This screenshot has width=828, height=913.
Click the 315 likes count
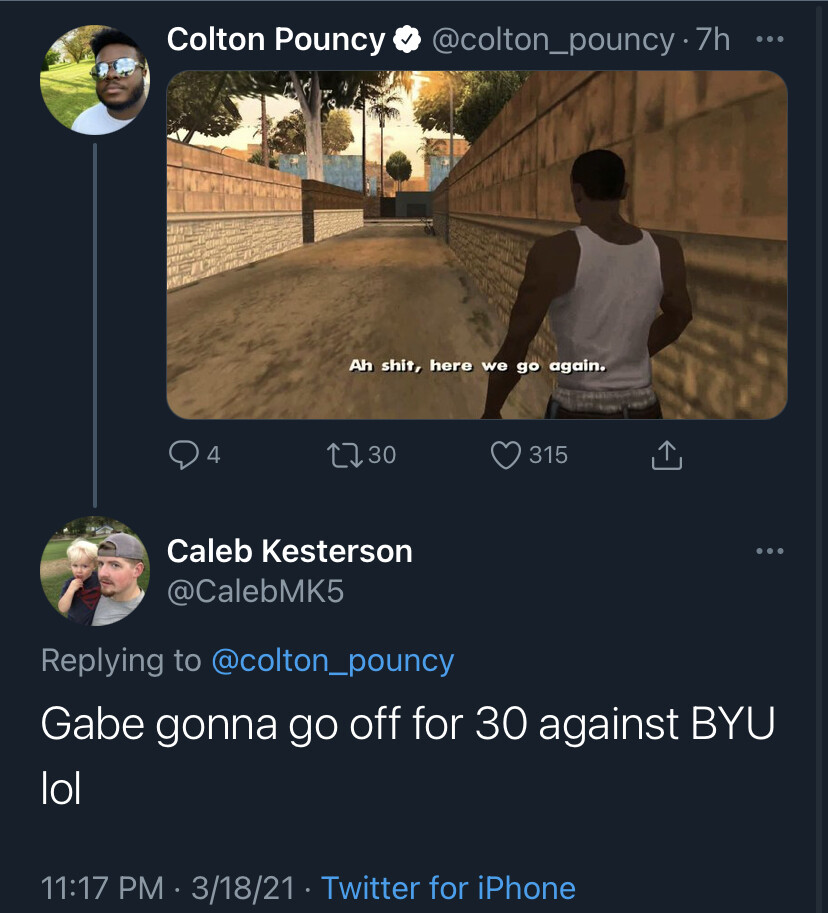tap(548, 456)
